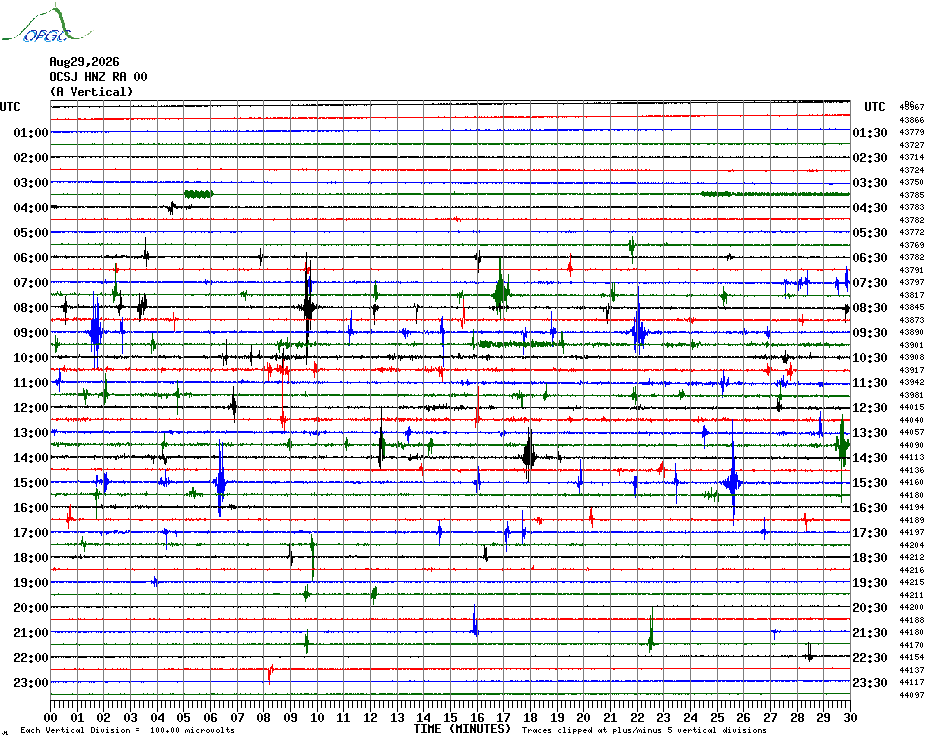
Task: Click the Each Vertical Division scale note
Action: [128, 730]
